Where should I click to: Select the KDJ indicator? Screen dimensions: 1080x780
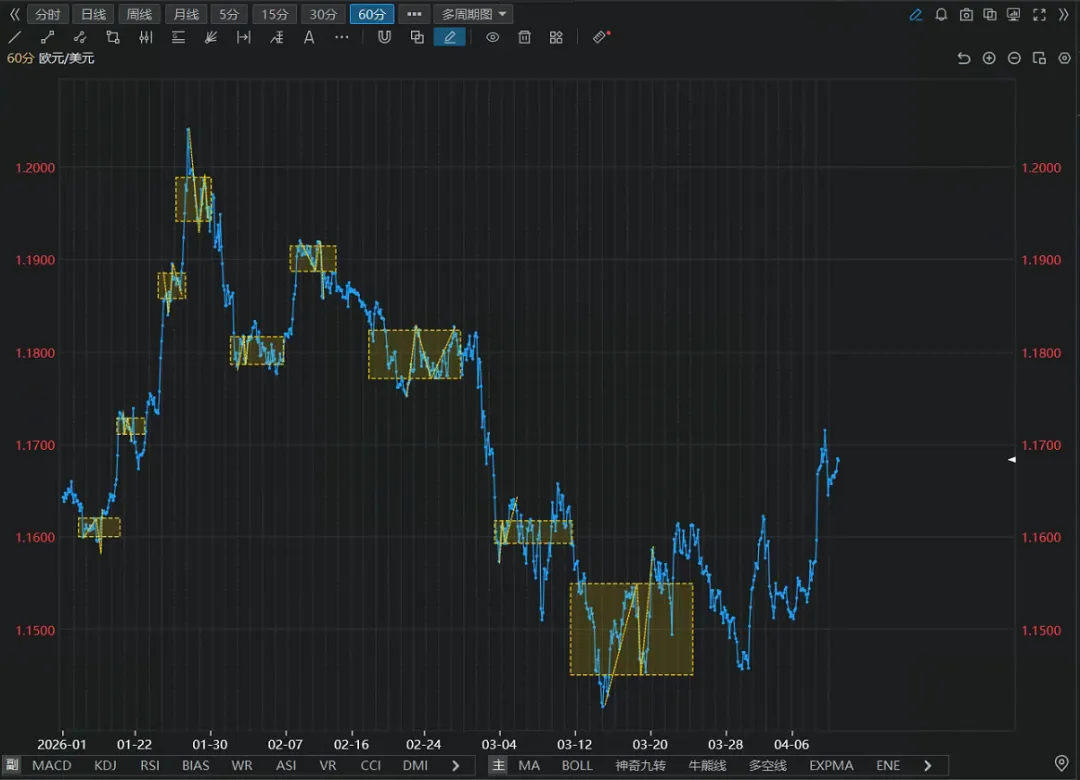pos(105,766)
